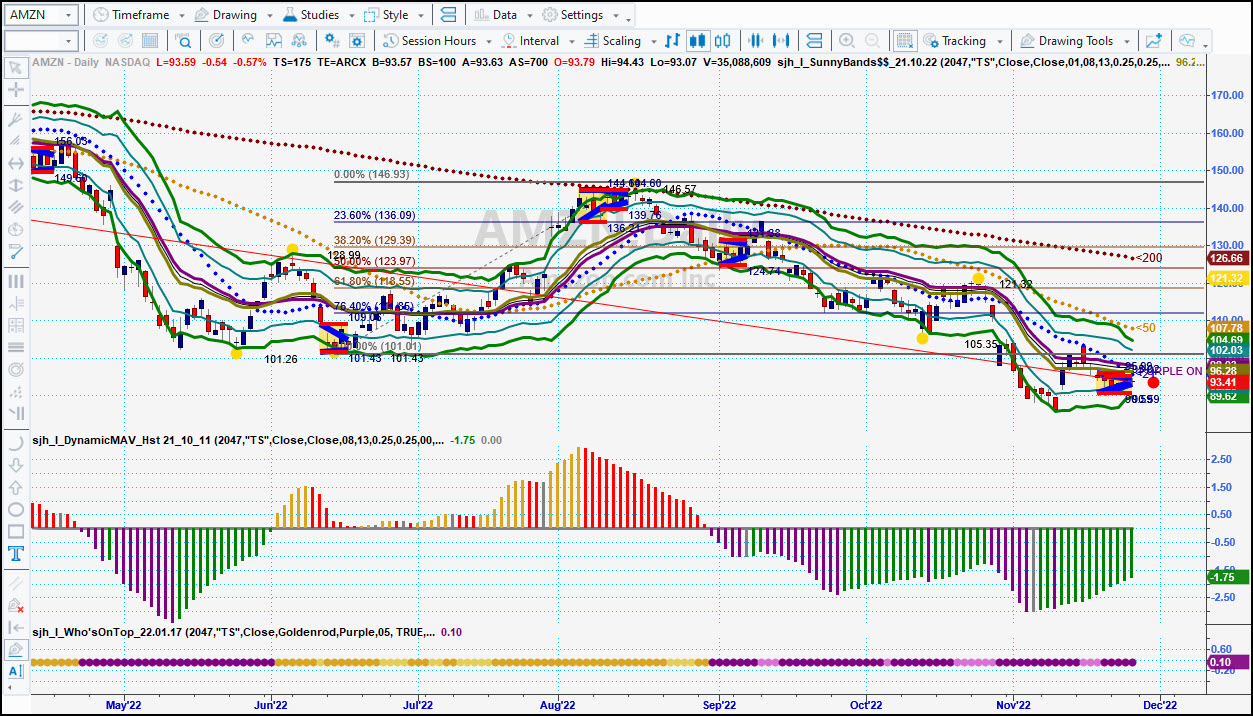
Task: Click the stacked panels icon beside Style
Action: [x=447, y=15]
